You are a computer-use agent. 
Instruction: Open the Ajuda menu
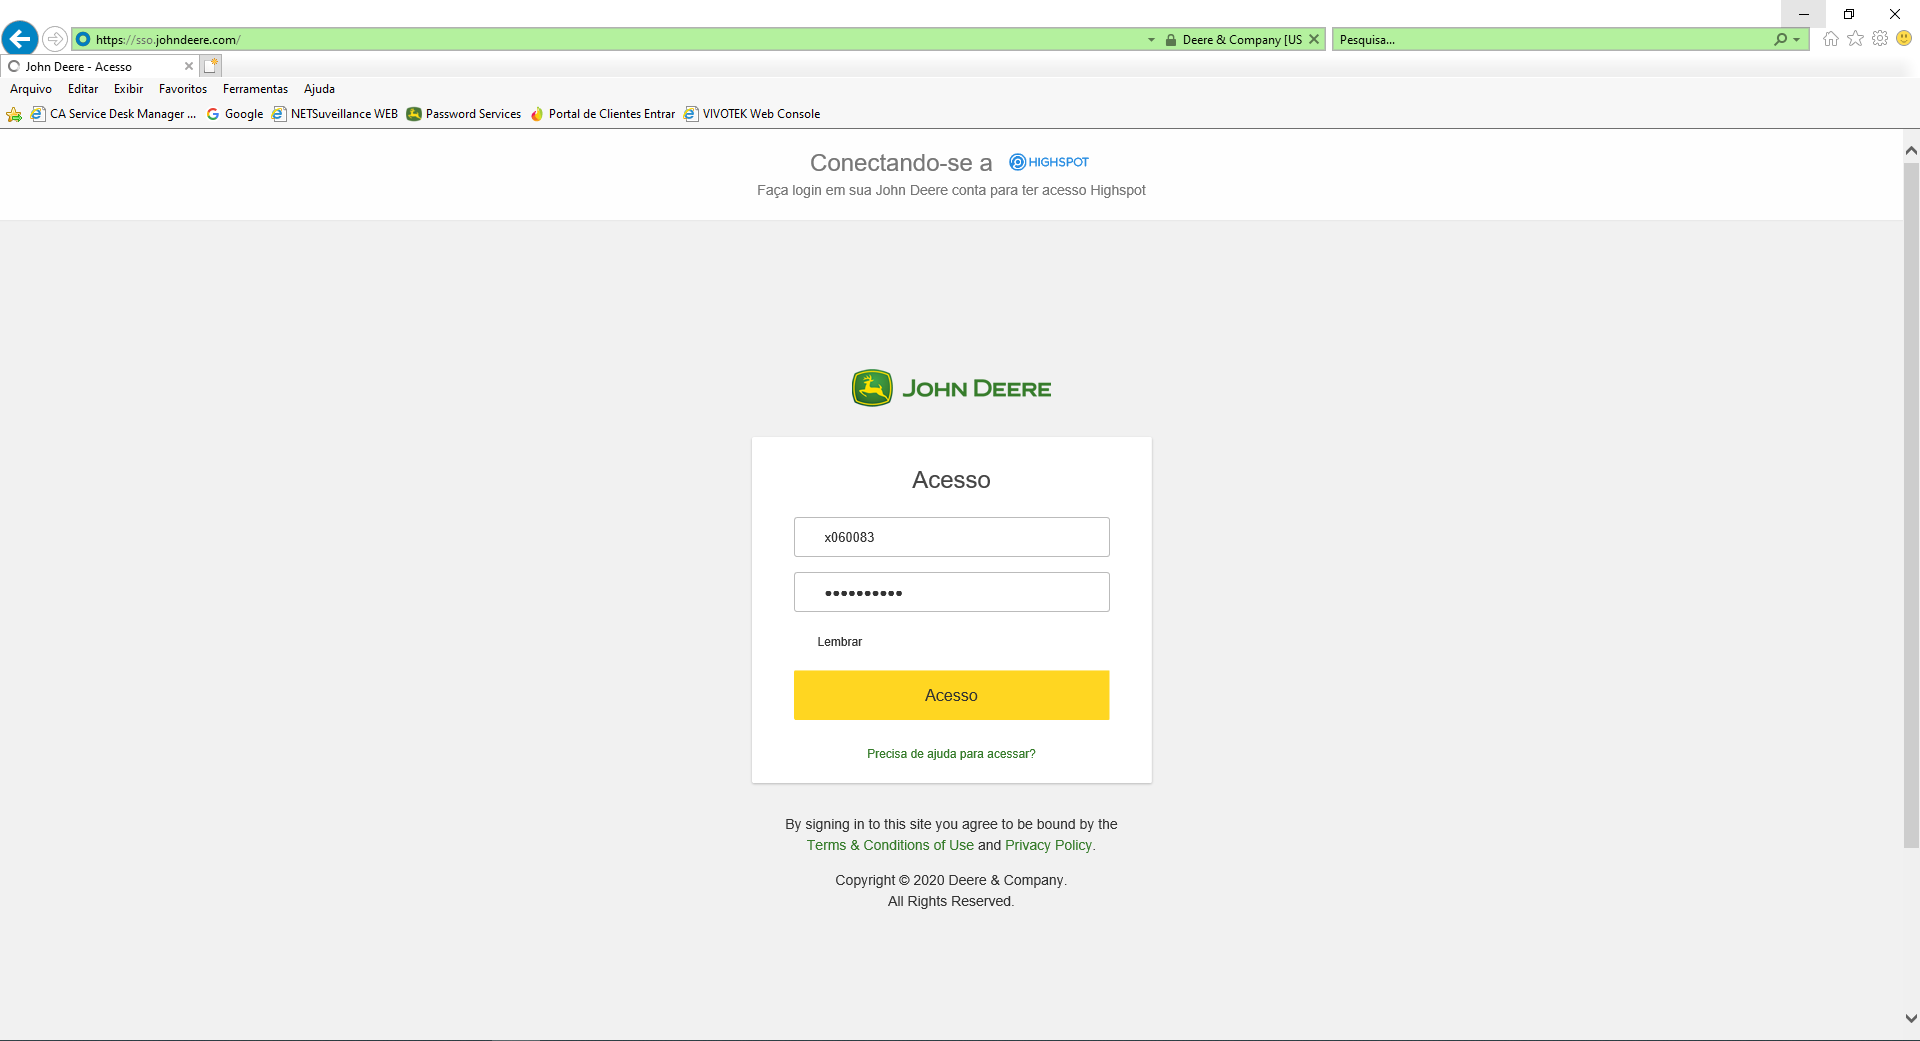click(x=319, y=89)
